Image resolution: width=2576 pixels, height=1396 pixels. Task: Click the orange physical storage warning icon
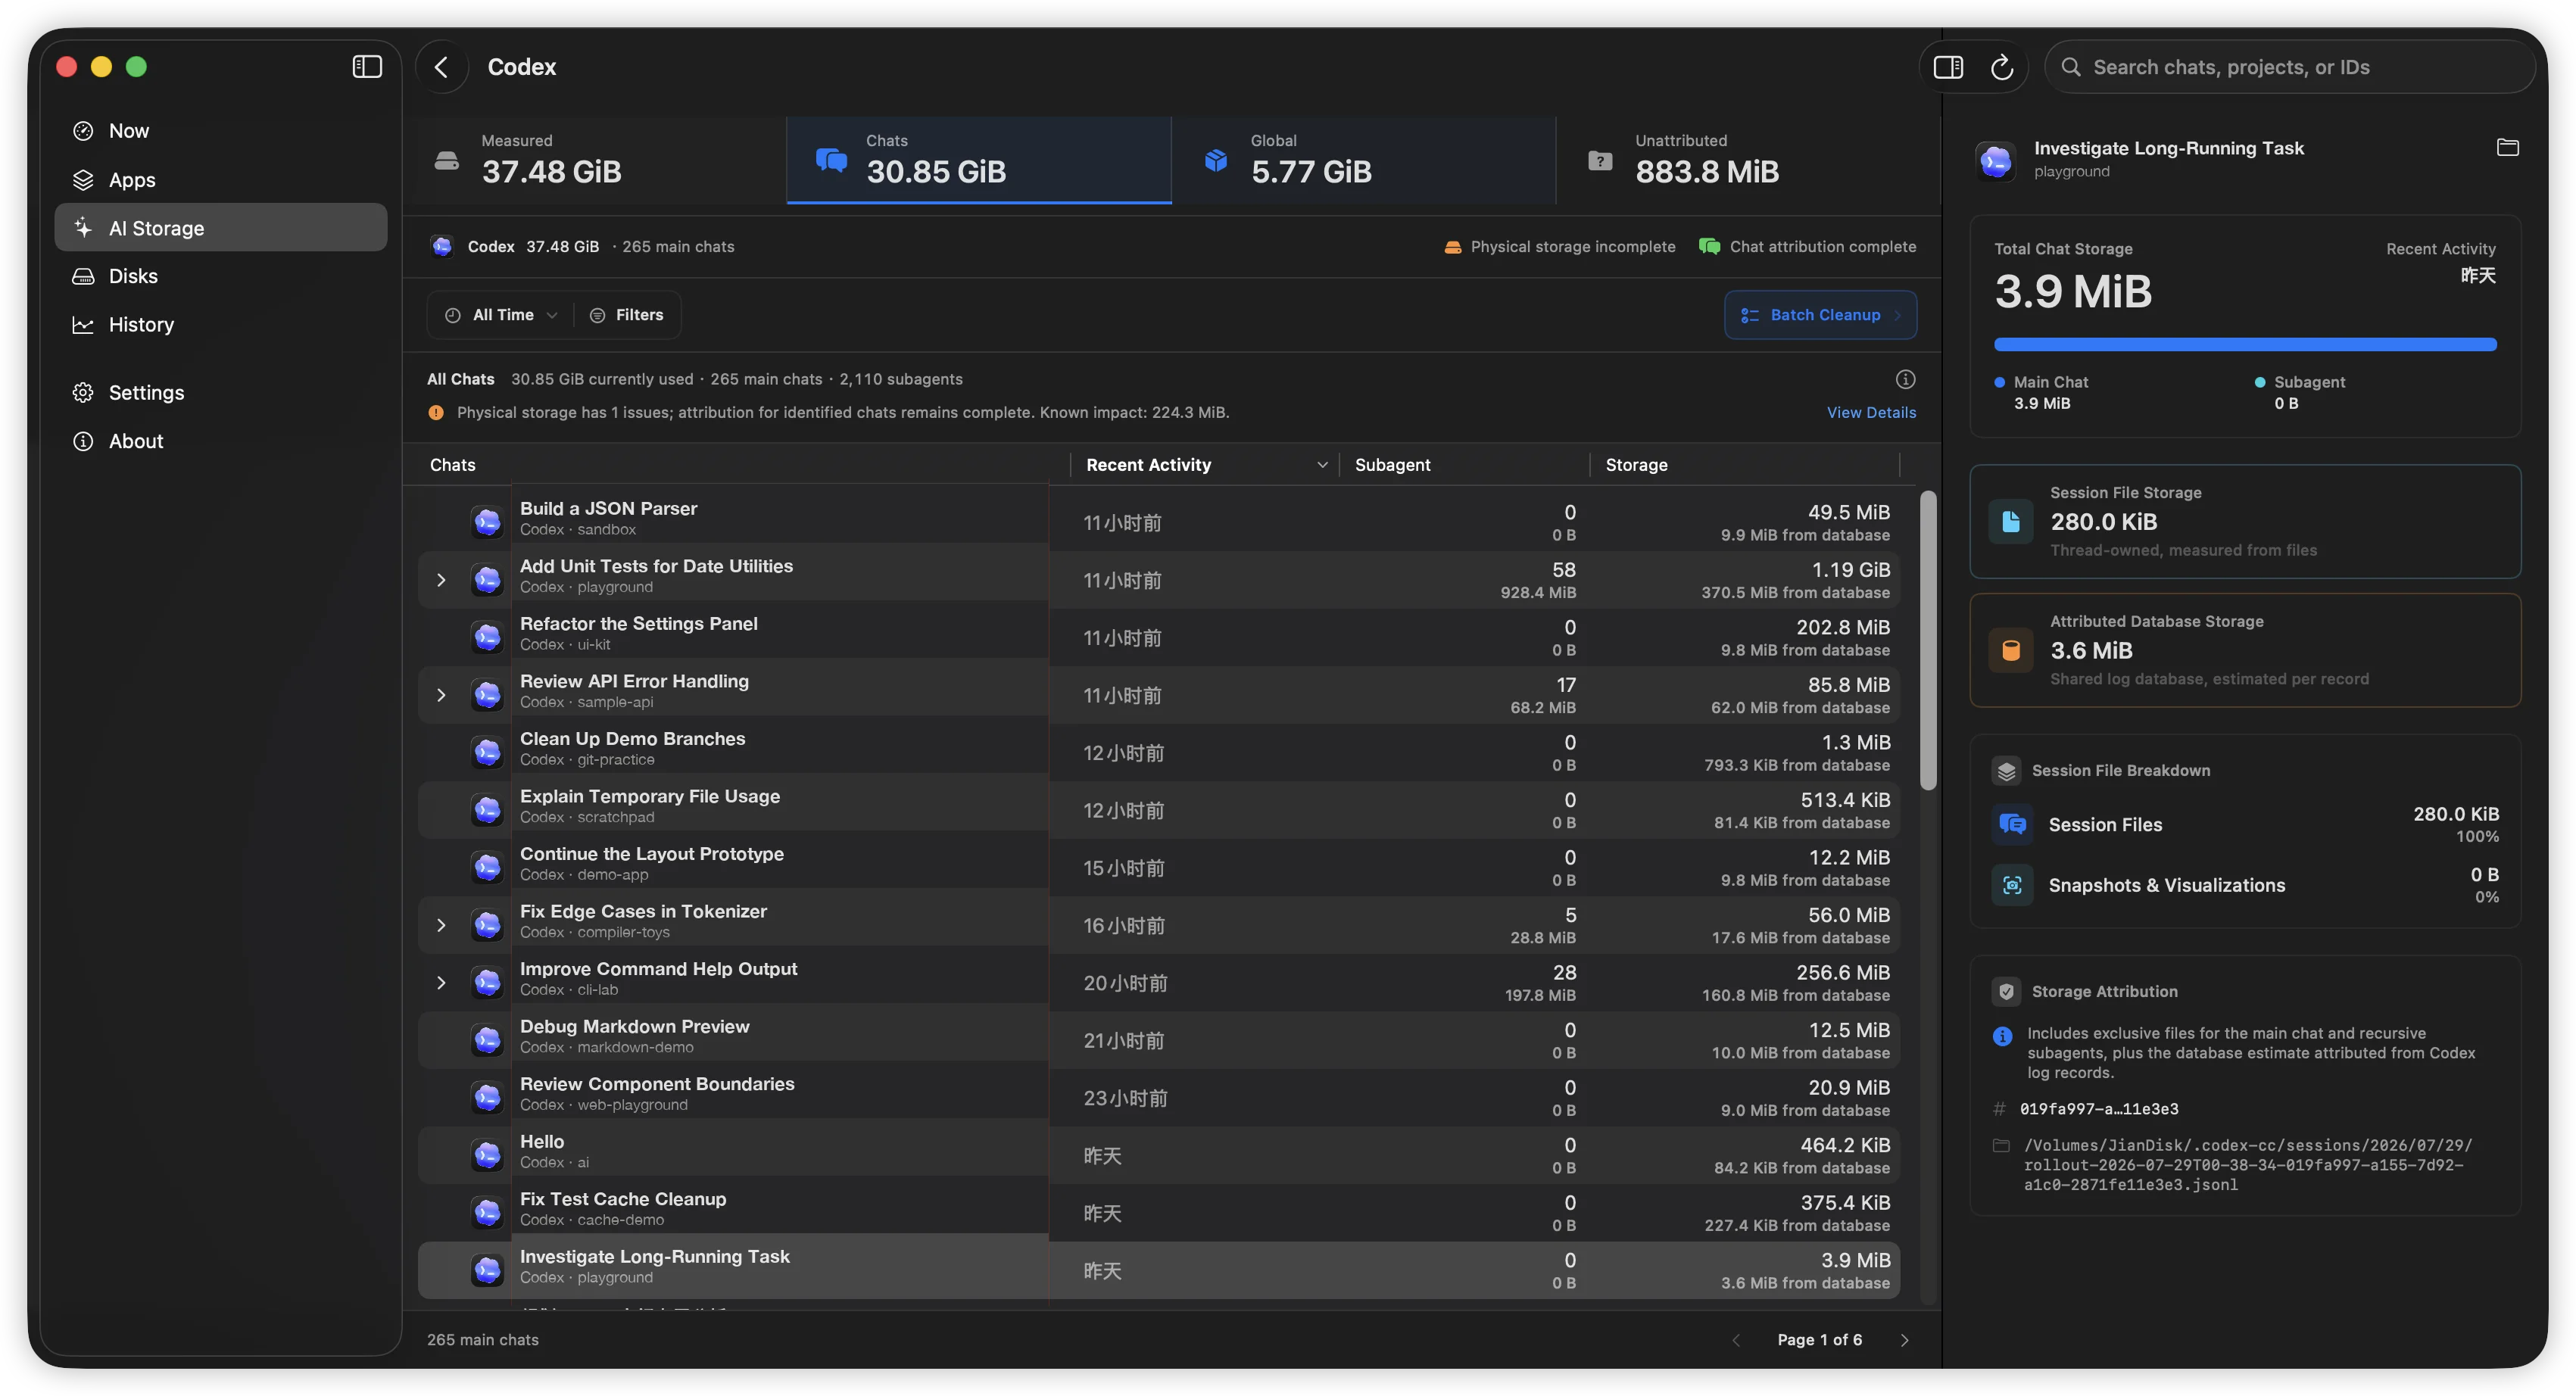point(436,412)
